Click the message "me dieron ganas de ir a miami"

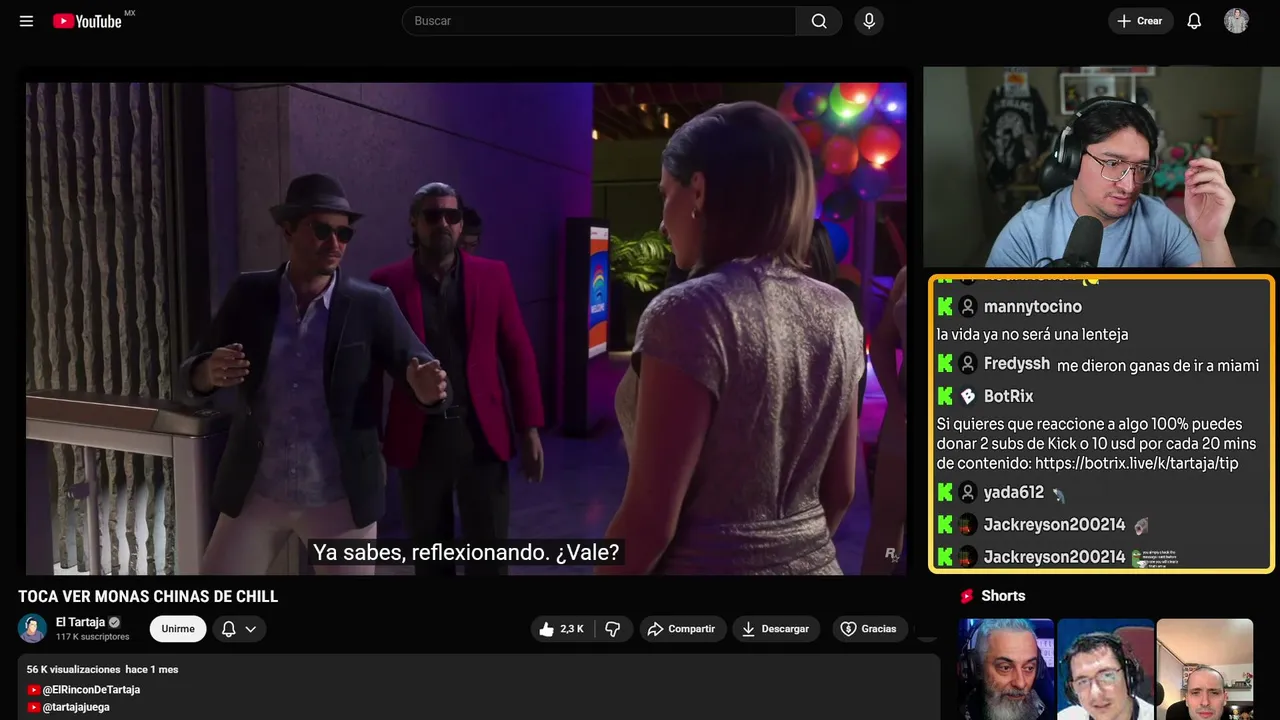1158,366
